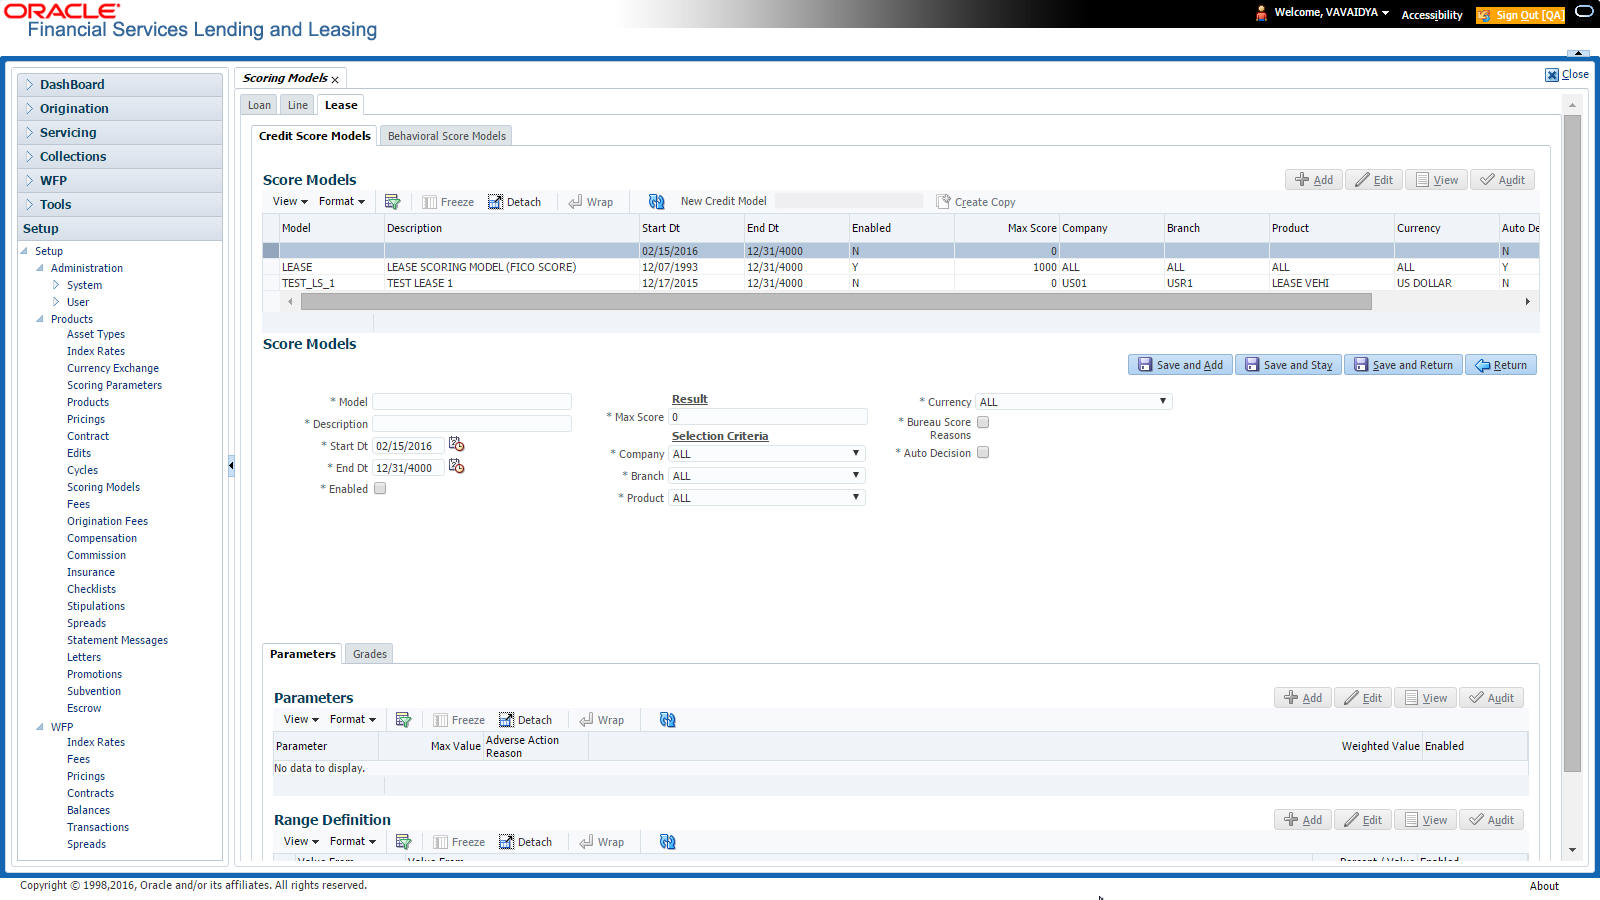Close the Scoring Models tab with its x
1600x900 pixels.
click(x=335, y=80)
